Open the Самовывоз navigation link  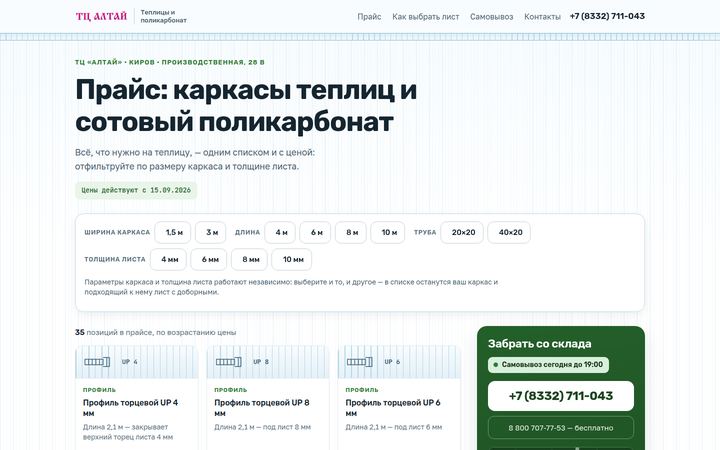click(x=491, y=17)
